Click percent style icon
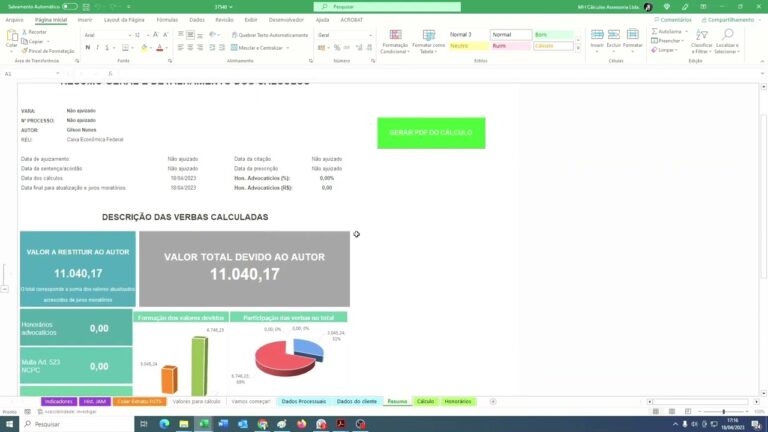Viewport: 768px width, 432px height. (x=337, y=48)
